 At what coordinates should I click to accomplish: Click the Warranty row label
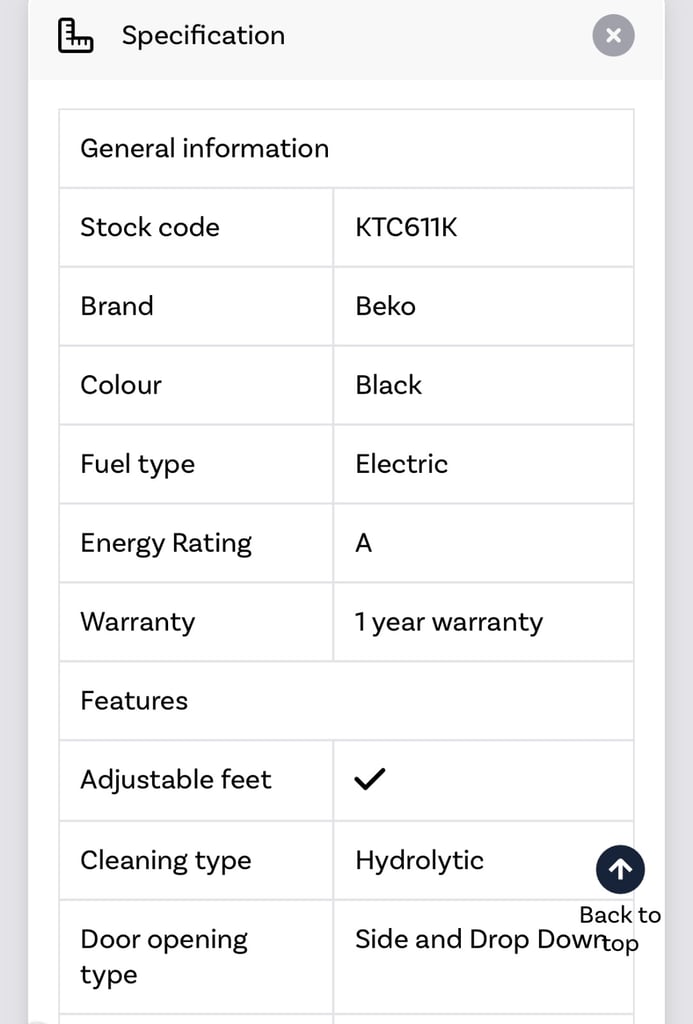[138, 622]
